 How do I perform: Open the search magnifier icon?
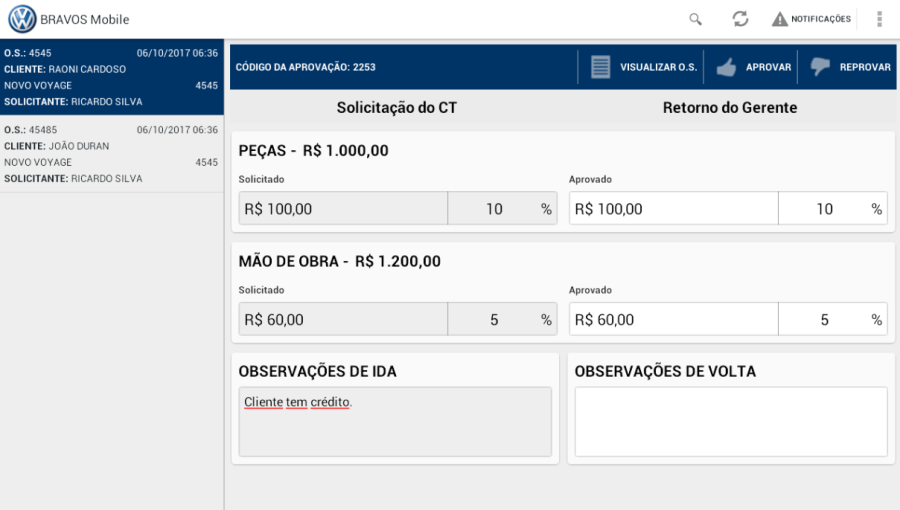tap(695, 19)
